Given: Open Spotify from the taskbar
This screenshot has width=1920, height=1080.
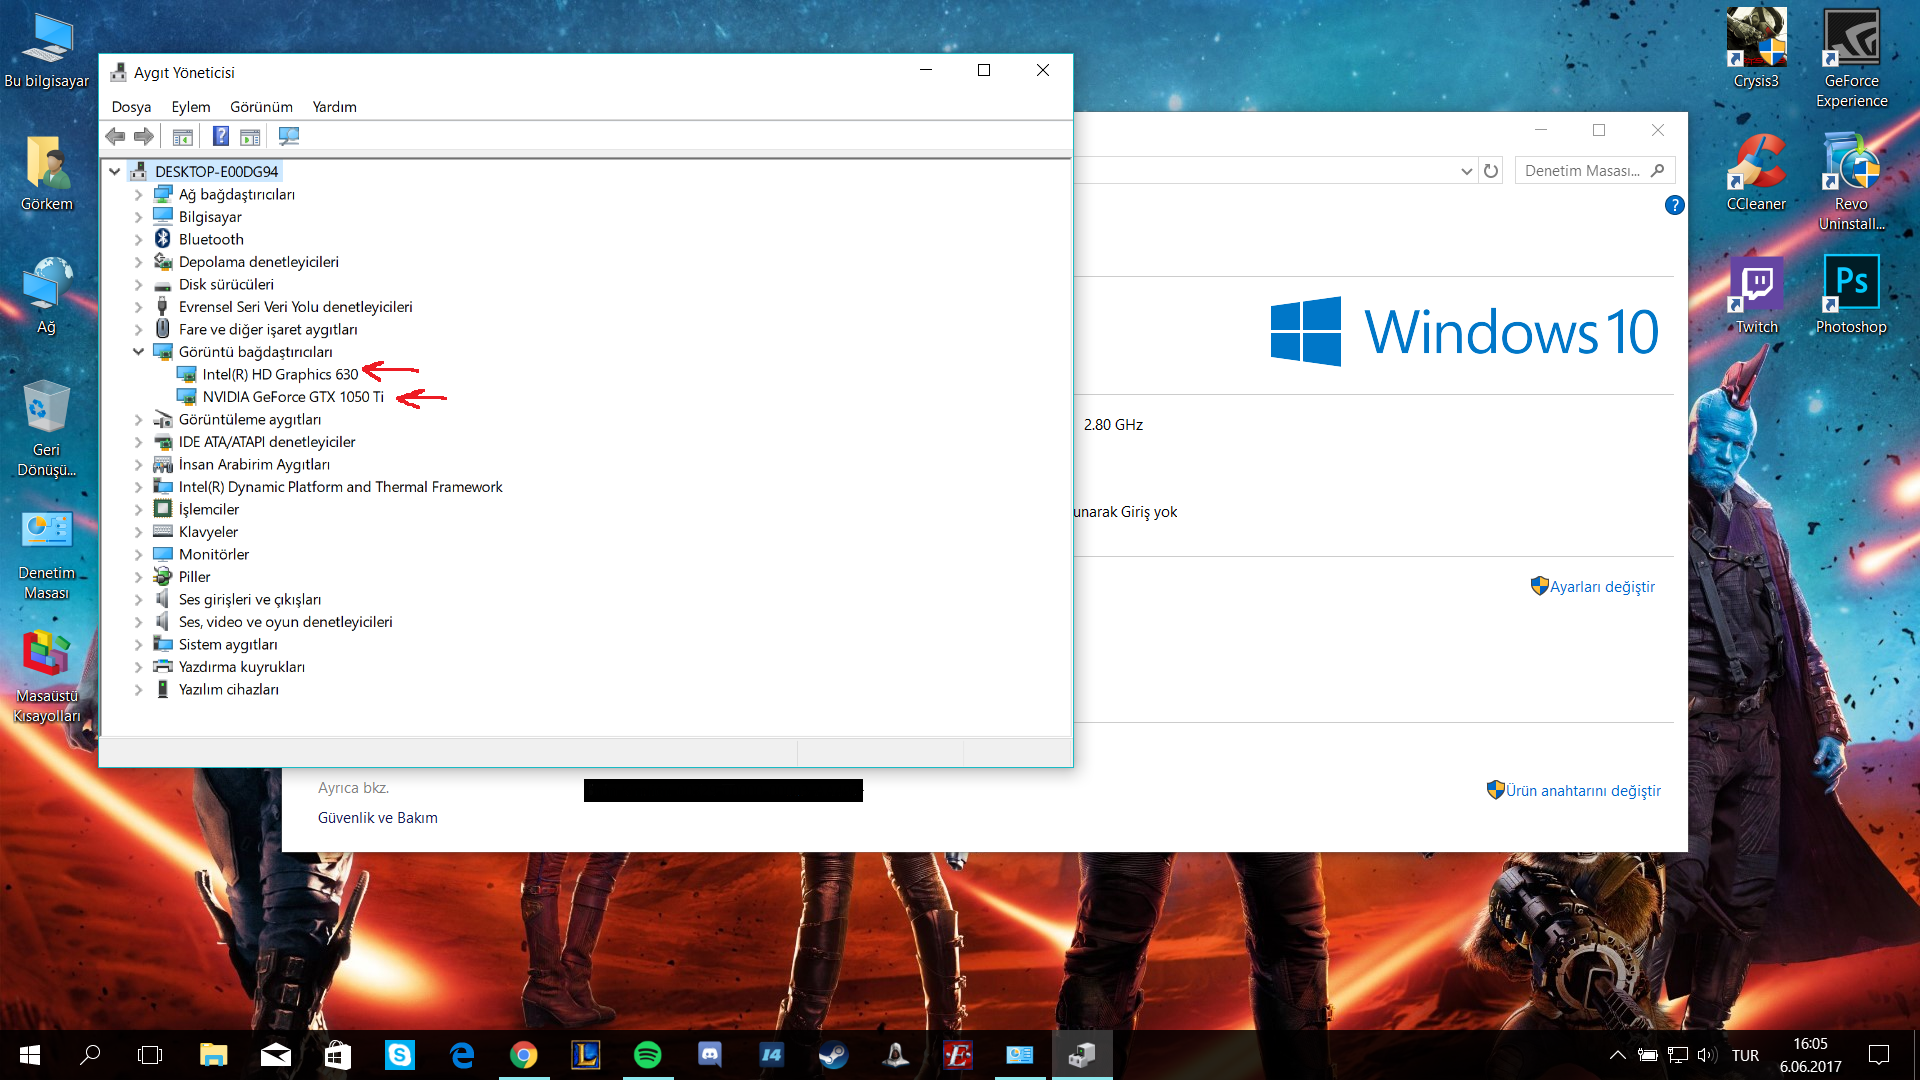Looking at the screenshot, I should point(647,1054).
